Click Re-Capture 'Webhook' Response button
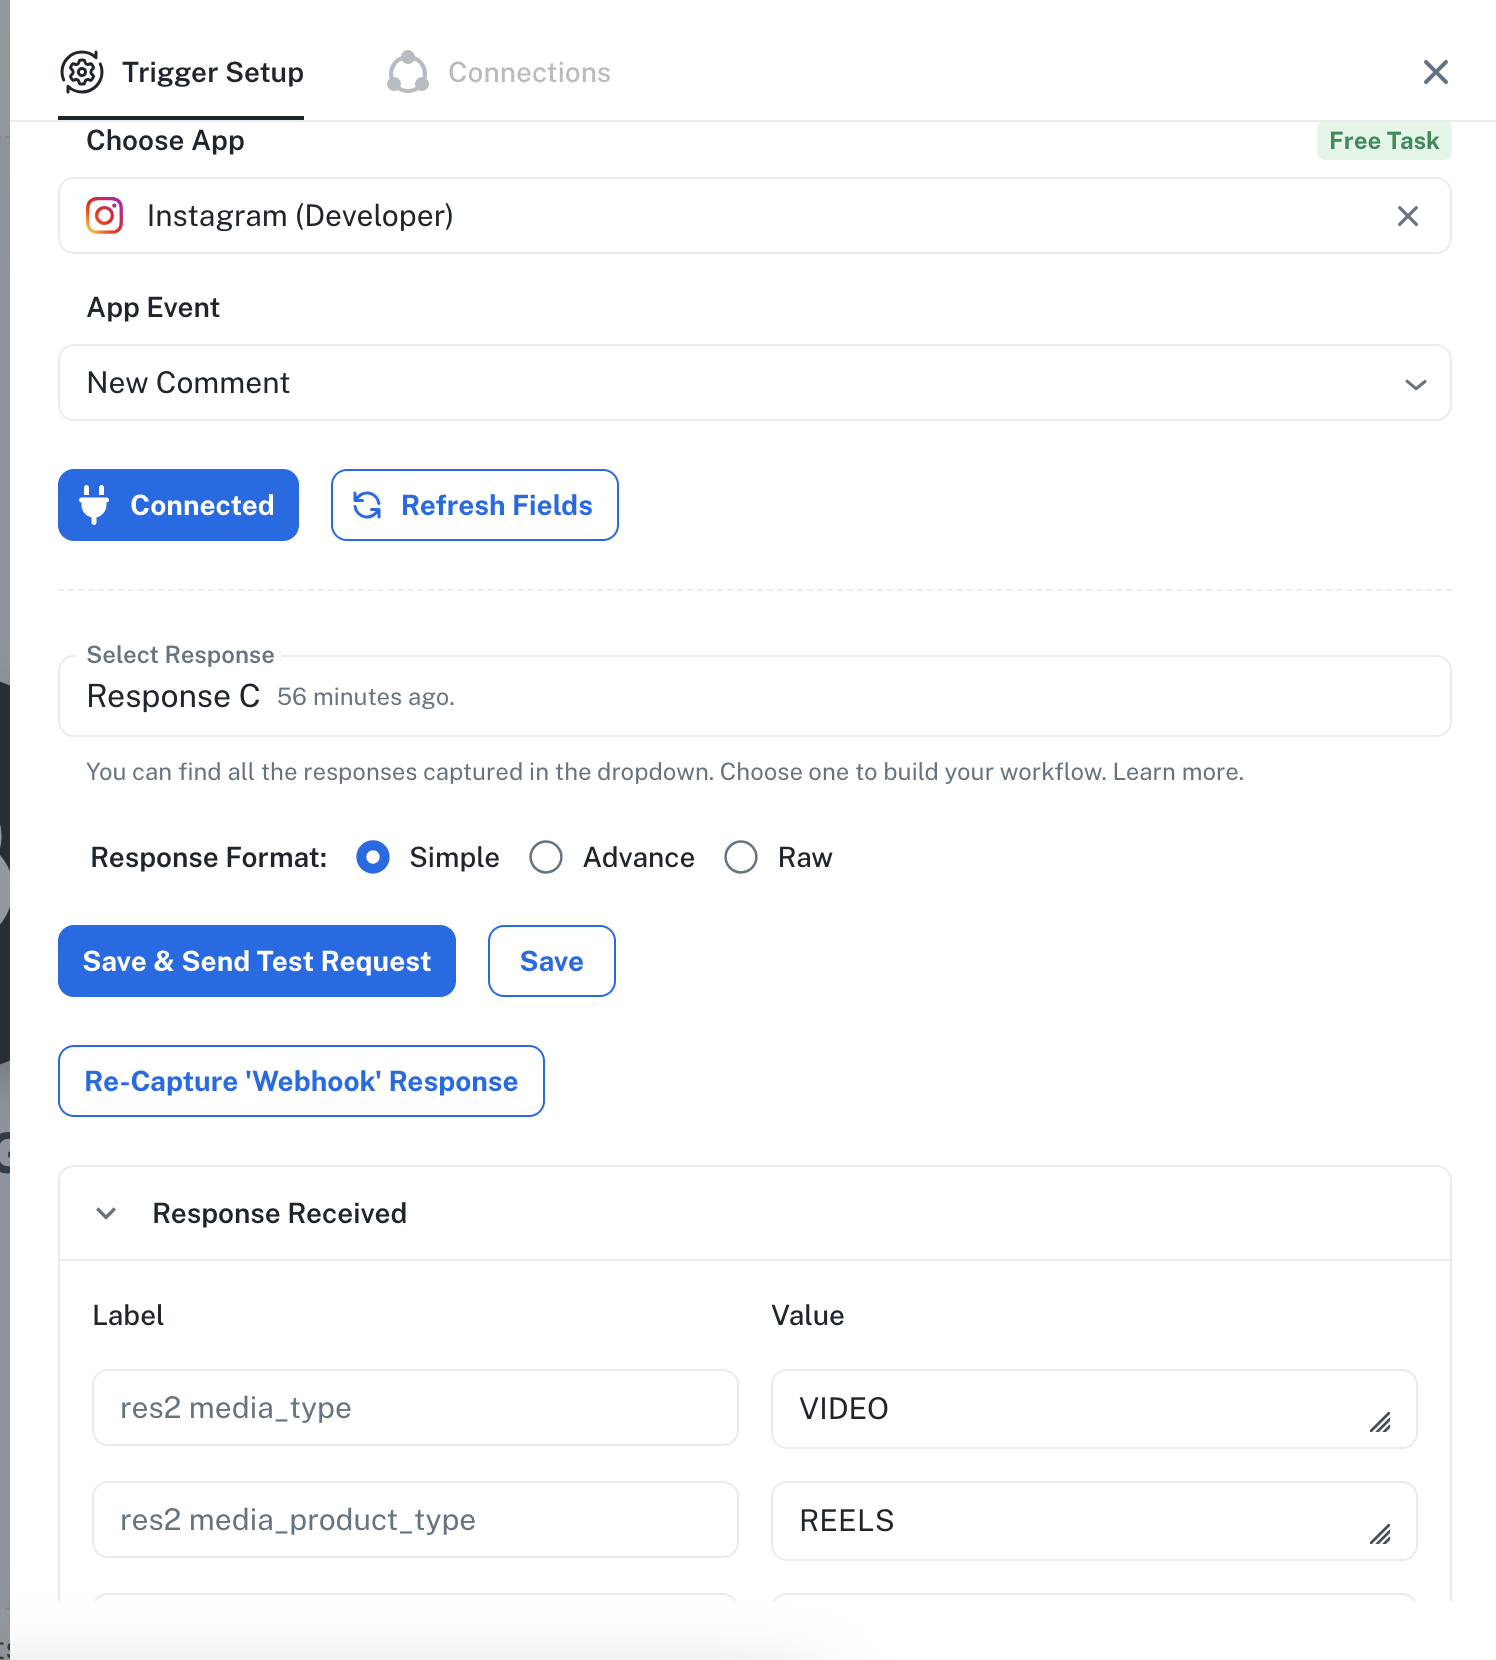Screen dimensions: 1496x1660 click(301, 1081)
